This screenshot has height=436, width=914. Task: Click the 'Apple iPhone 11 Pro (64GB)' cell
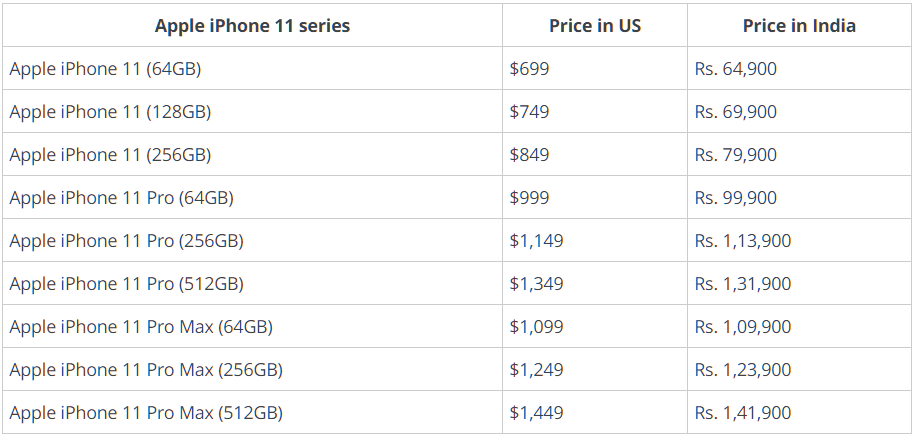tap(121, 198)
